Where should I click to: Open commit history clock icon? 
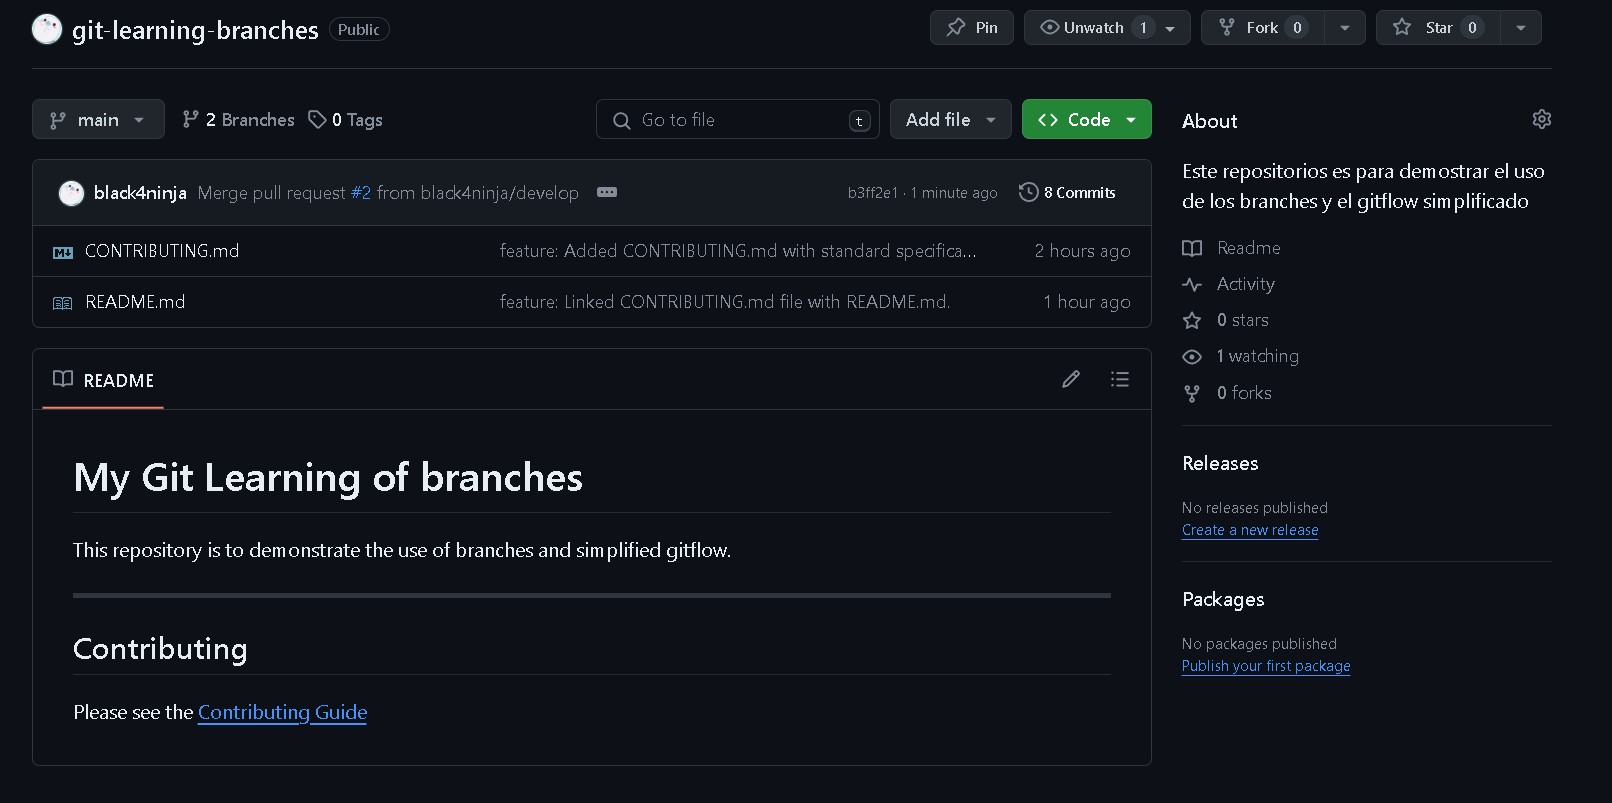[1028, 192]
